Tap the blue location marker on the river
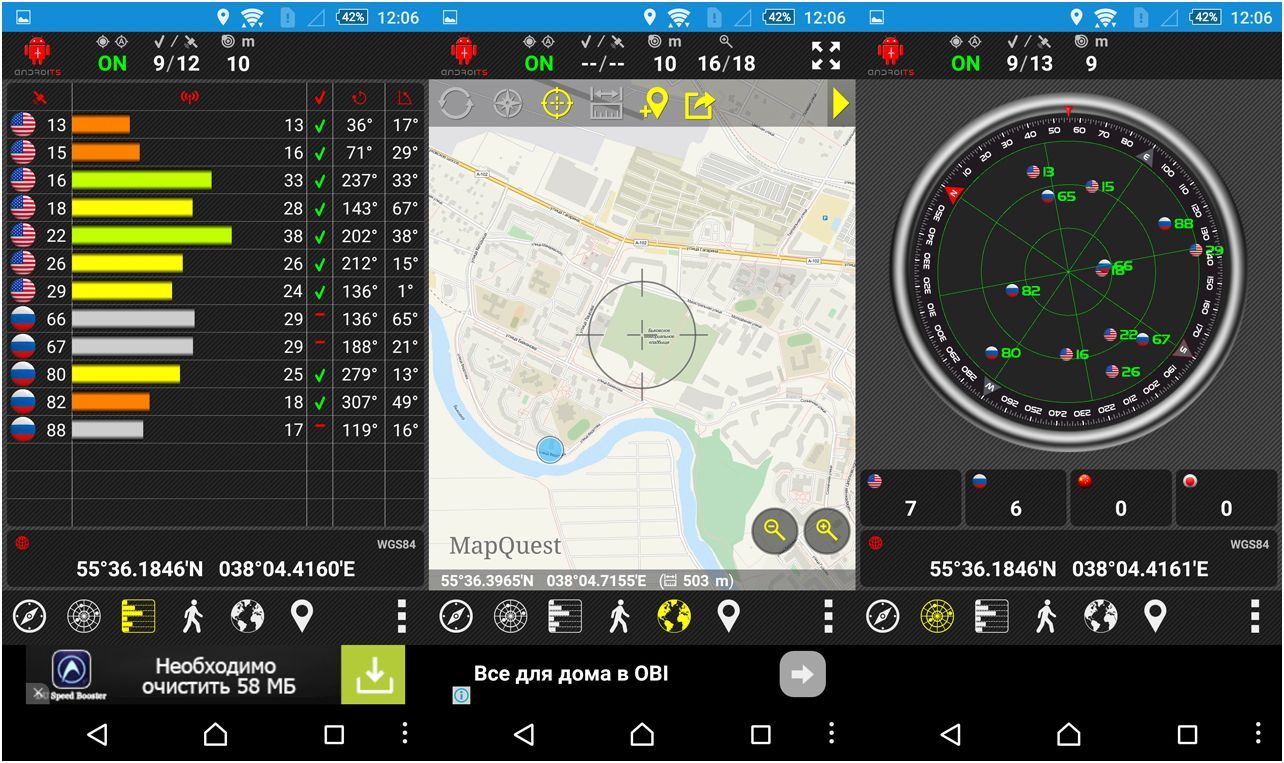Viewport: 1284px width, 763px height. (550, 451)
